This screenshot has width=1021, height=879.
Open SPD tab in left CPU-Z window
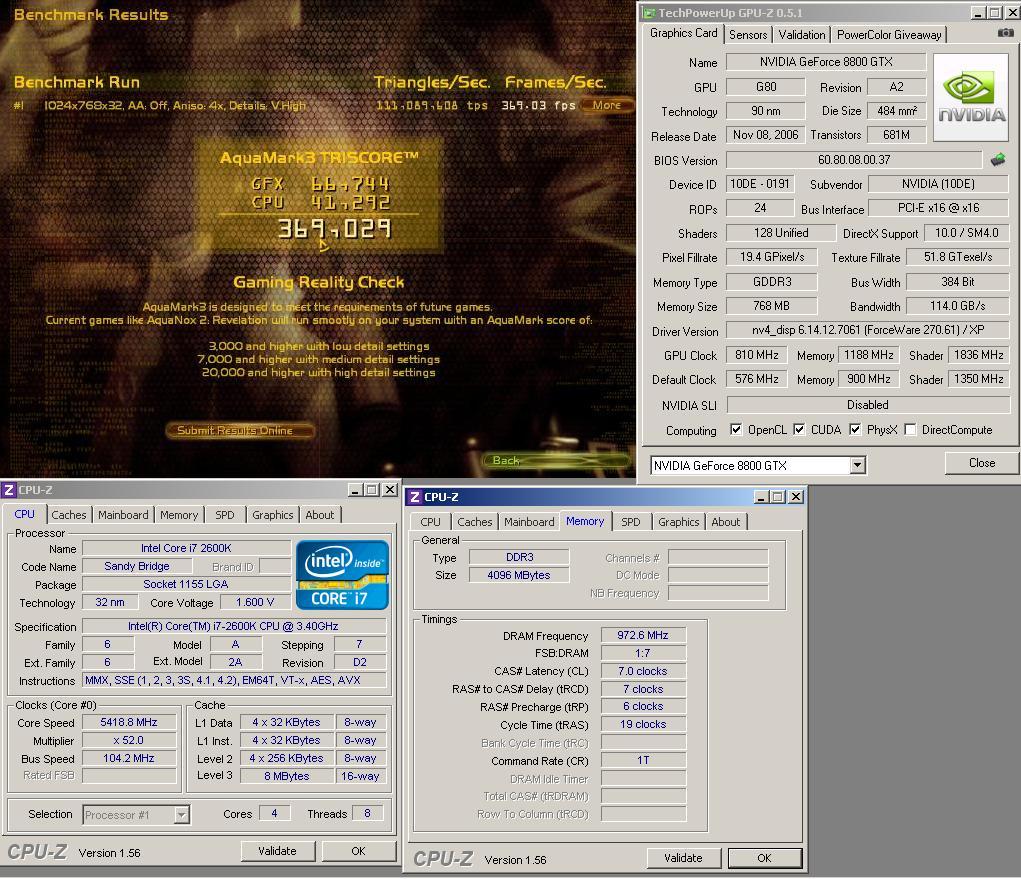click(225, 515)
